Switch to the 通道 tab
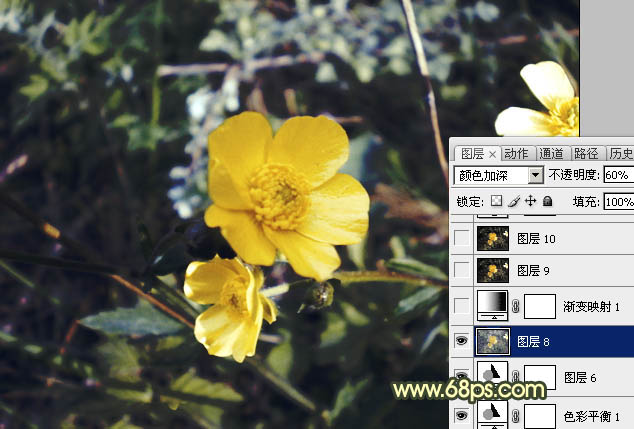Image resolution: width=634 pixels, height=429 pixels. tap(551, 153)
